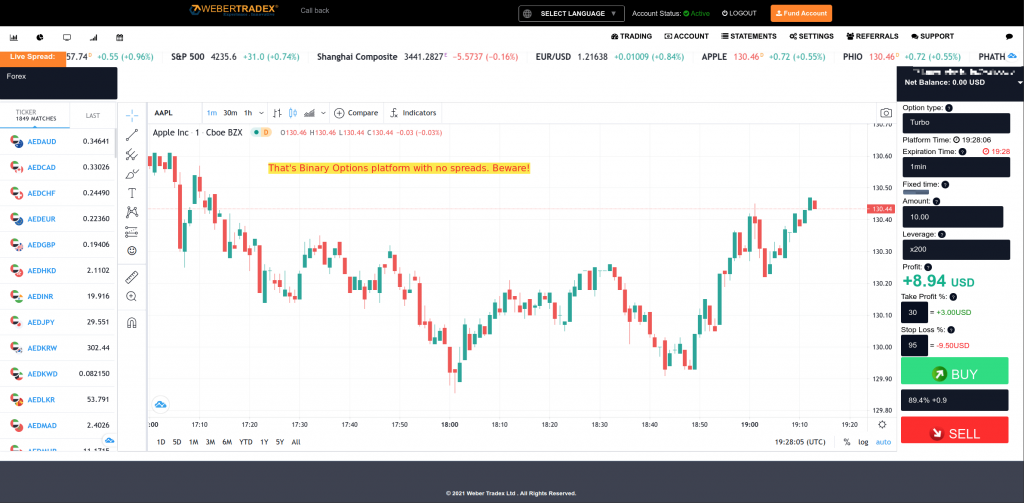Click the Fund Account button
Viewport: 1024px width, 503px height.
click(x=801, y=13)
